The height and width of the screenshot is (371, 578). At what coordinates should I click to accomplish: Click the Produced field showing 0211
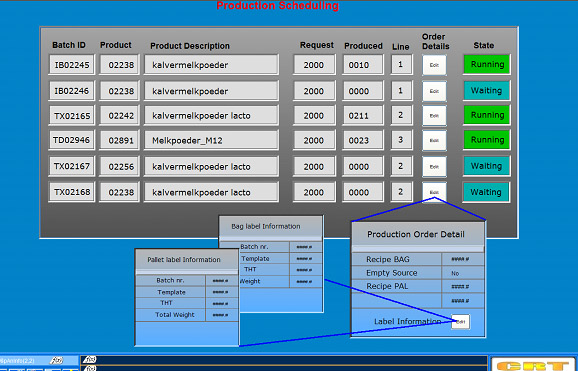click(363, 115)
